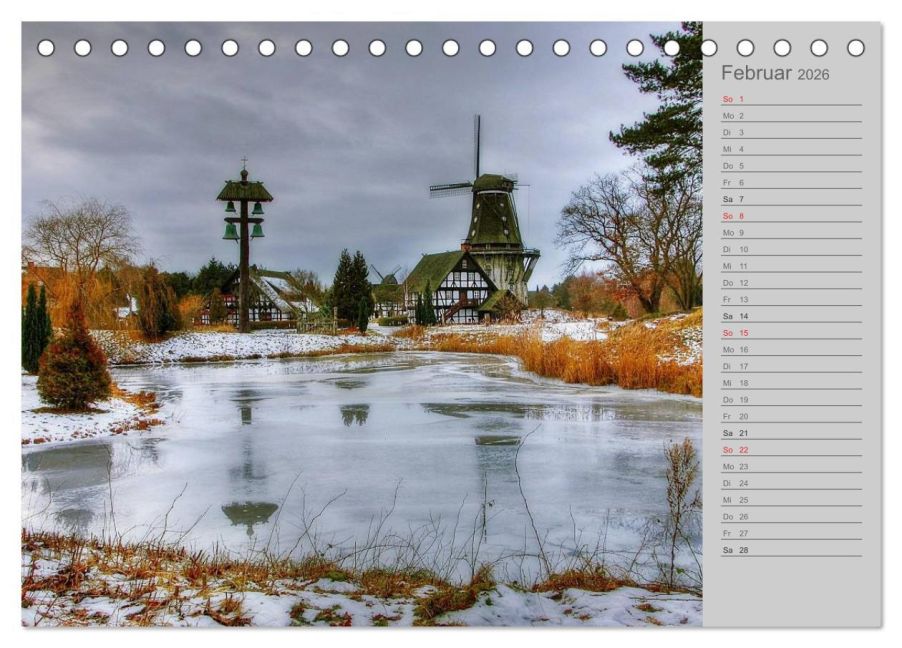Click the 'Fr 13' date row
902x648 pixels.
(792, 299)
